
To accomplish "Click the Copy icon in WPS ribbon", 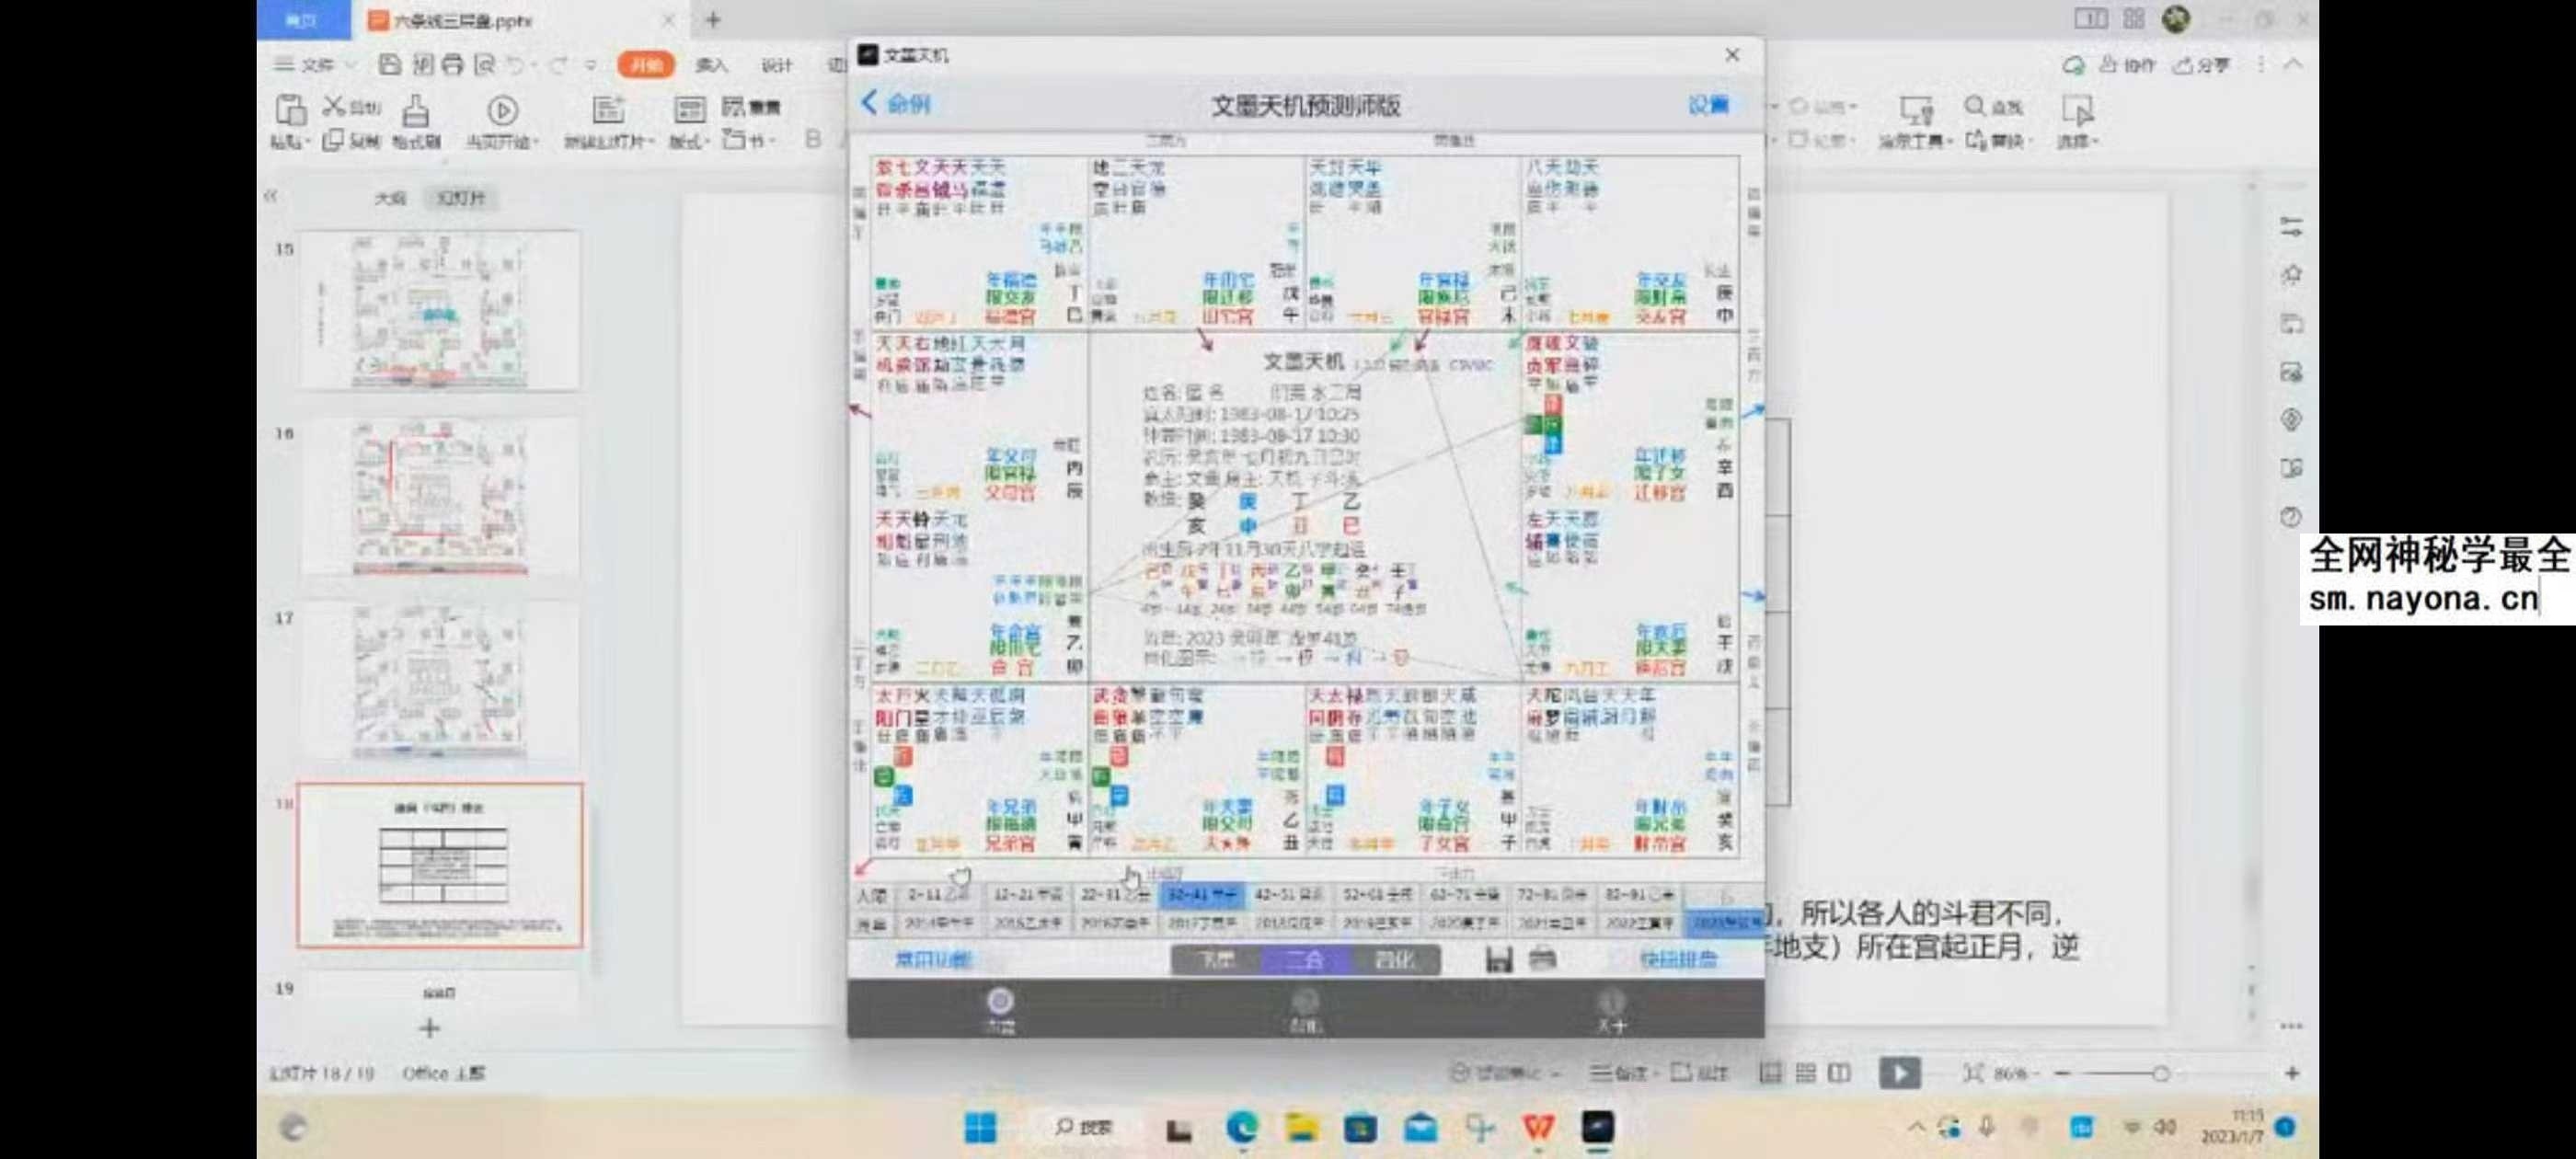I will click(x=333, y=140).
